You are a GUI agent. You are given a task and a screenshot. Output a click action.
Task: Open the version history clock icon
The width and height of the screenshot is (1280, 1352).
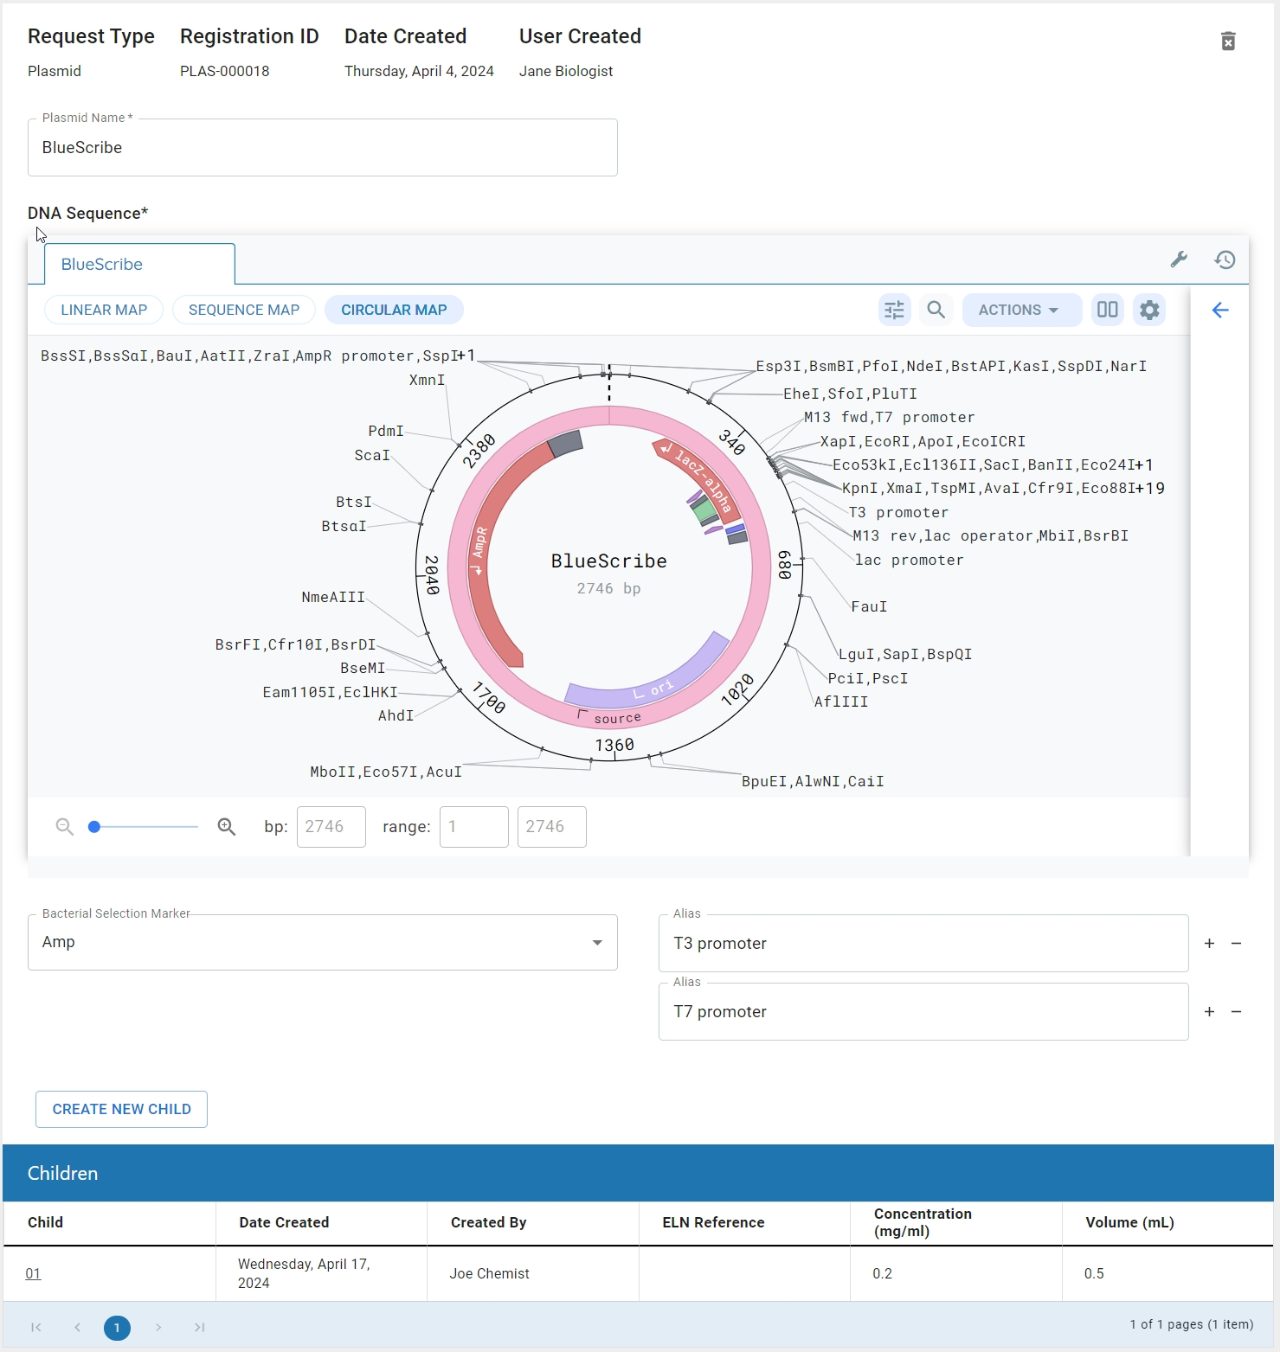[1225, 260]
